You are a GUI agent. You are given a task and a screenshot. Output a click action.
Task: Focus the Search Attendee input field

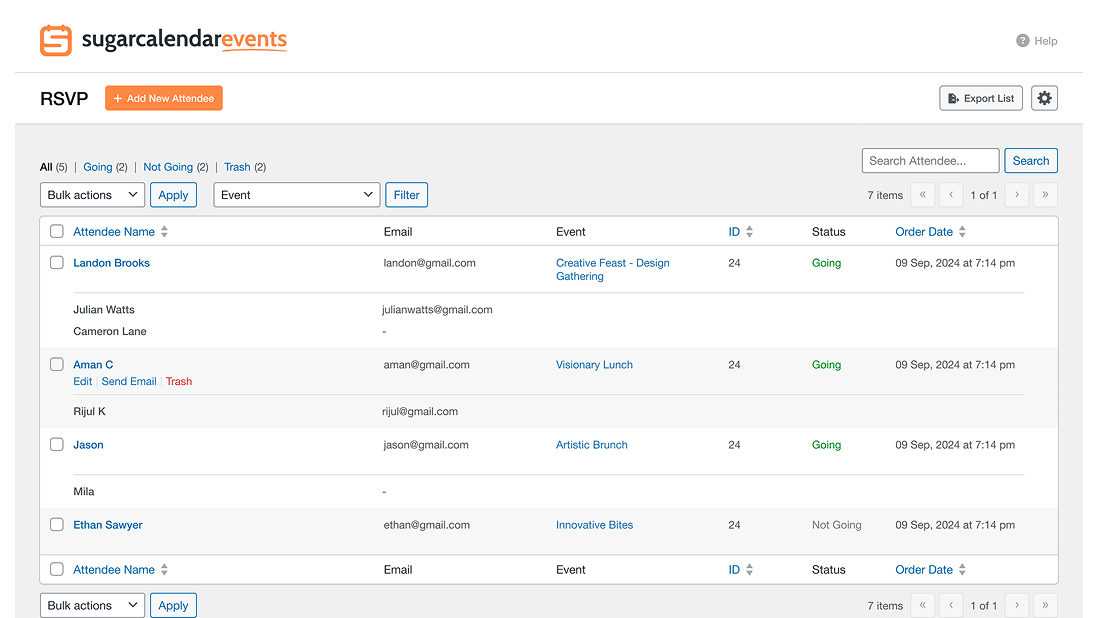930,160
